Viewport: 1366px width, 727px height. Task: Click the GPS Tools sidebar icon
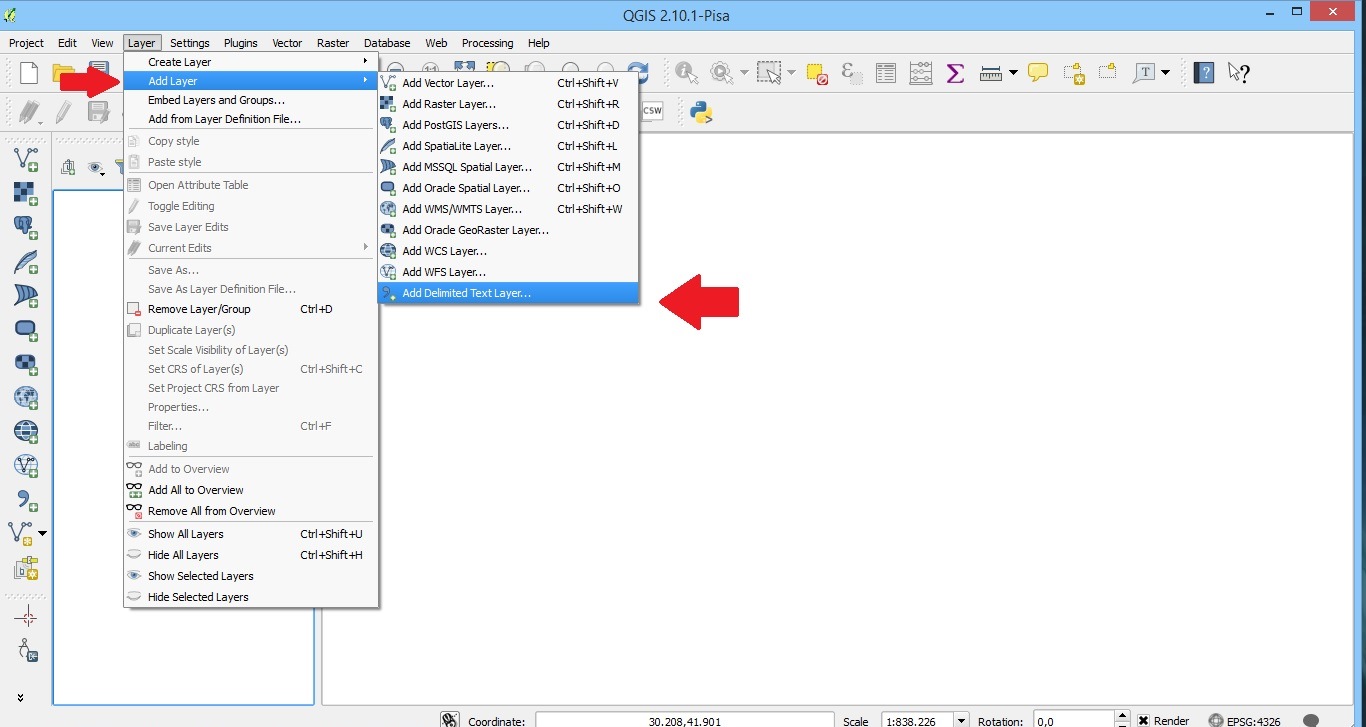point(26,651)
